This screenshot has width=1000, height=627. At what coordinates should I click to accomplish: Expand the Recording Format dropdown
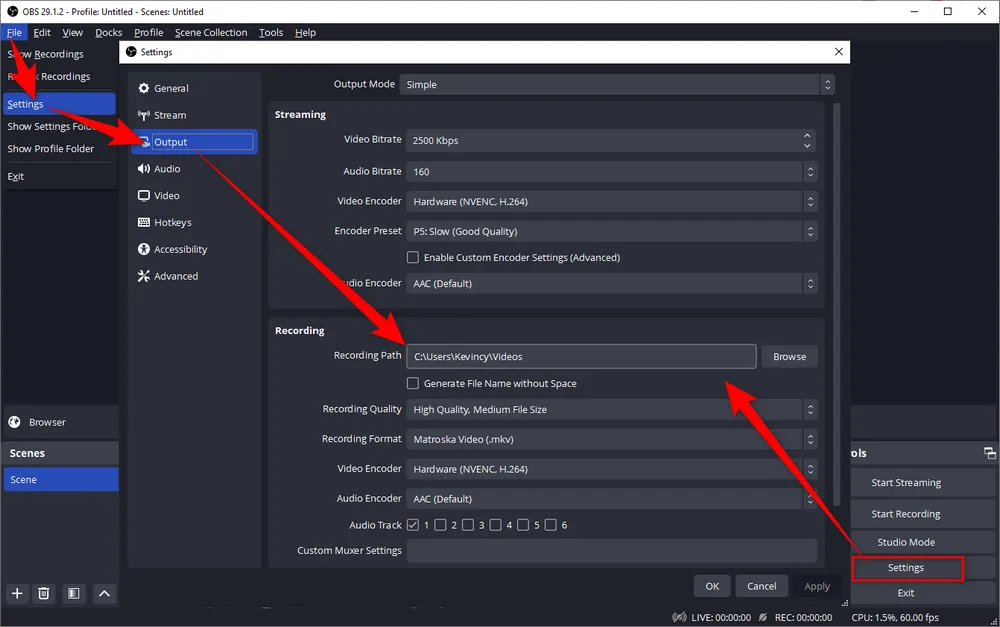611,439
